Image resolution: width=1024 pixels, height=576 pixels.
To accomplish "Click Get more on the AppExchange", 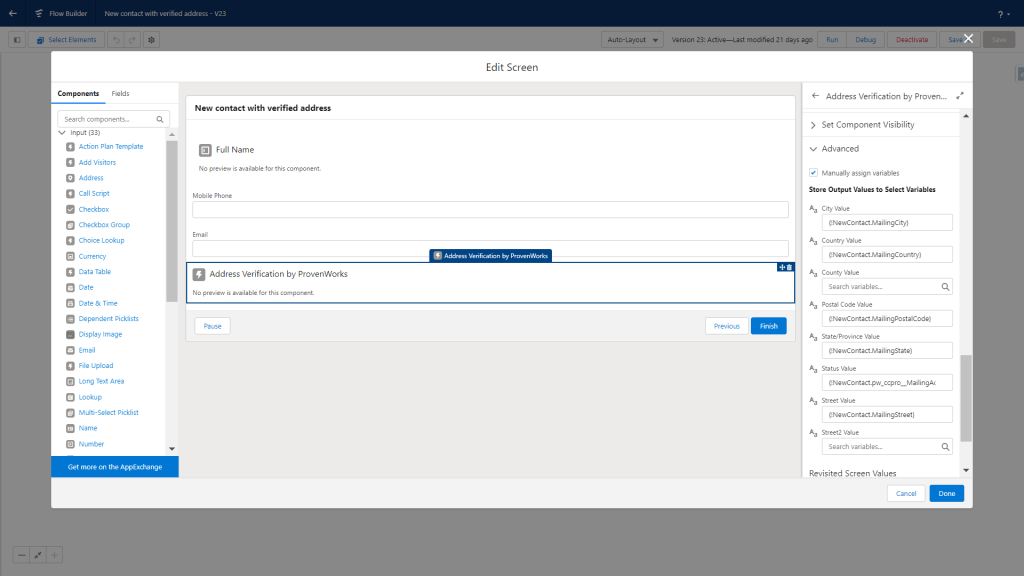I will (114, 466).
